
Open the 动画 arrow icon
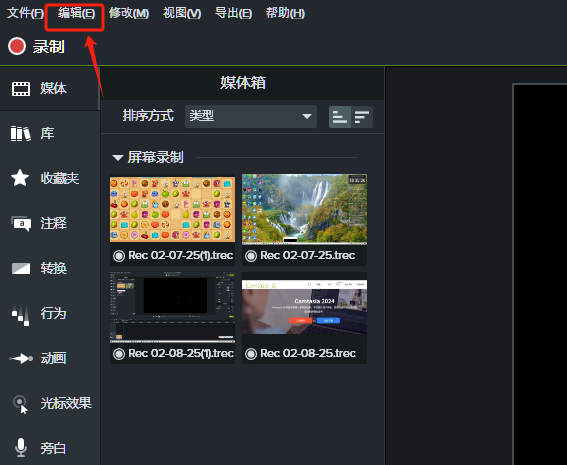point(21,358)
